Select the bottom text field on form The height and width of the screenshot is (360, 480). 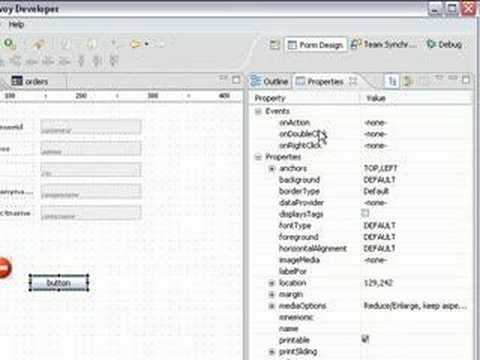pos(91,212)
